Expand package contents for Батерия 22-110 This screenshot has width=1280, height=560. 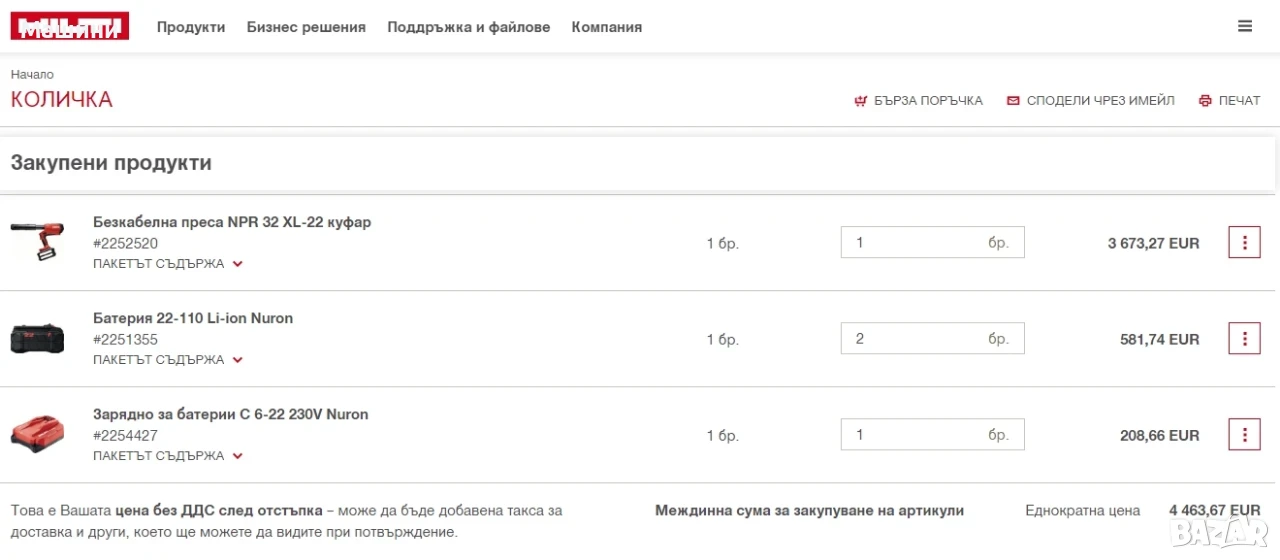168,360
